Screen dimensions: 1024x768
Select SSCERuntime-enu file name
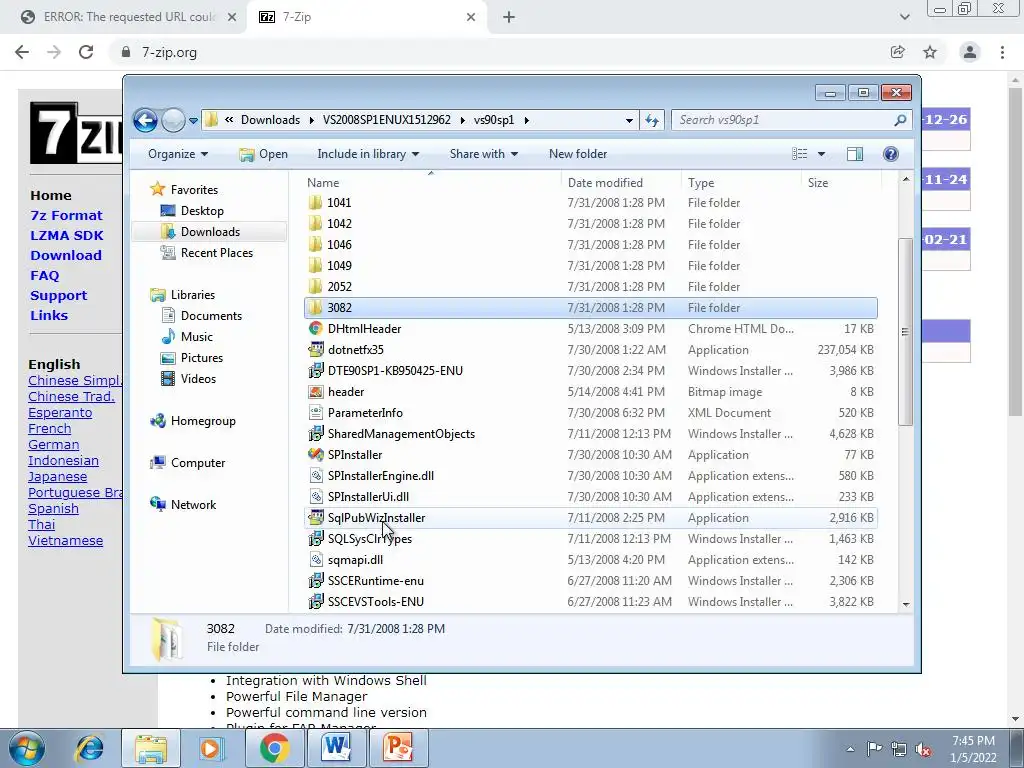tap(376, 581)
